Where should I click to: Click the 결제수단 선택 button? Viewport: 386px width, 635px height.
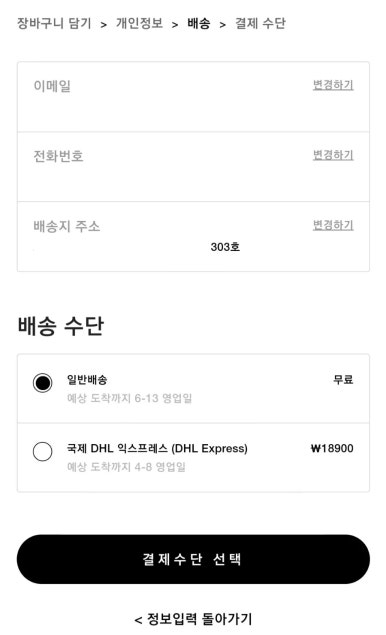pos(193,559)
